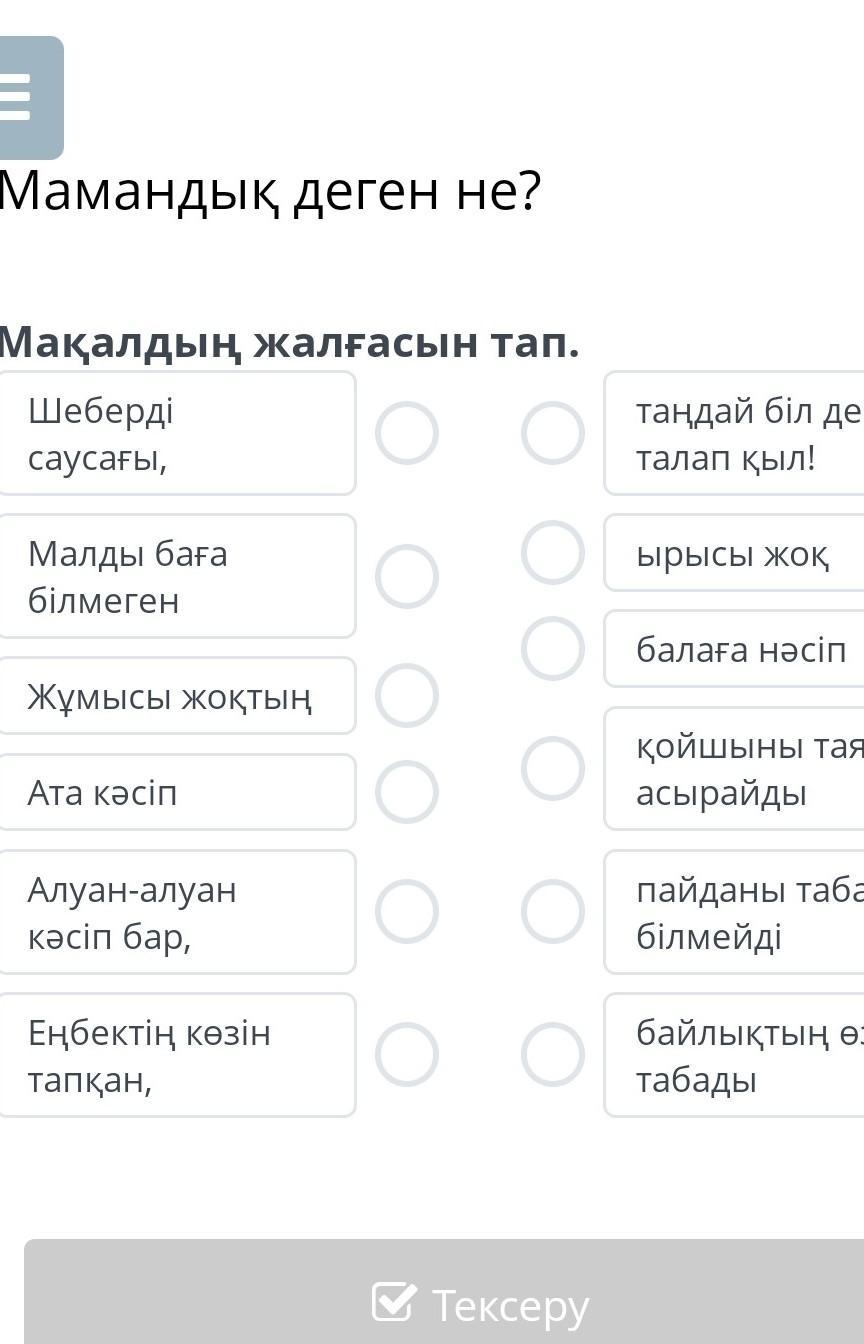Click the 'Шеберді саусағы' proverb card
Screen dimensions: 864x1344
pos(175,433)
